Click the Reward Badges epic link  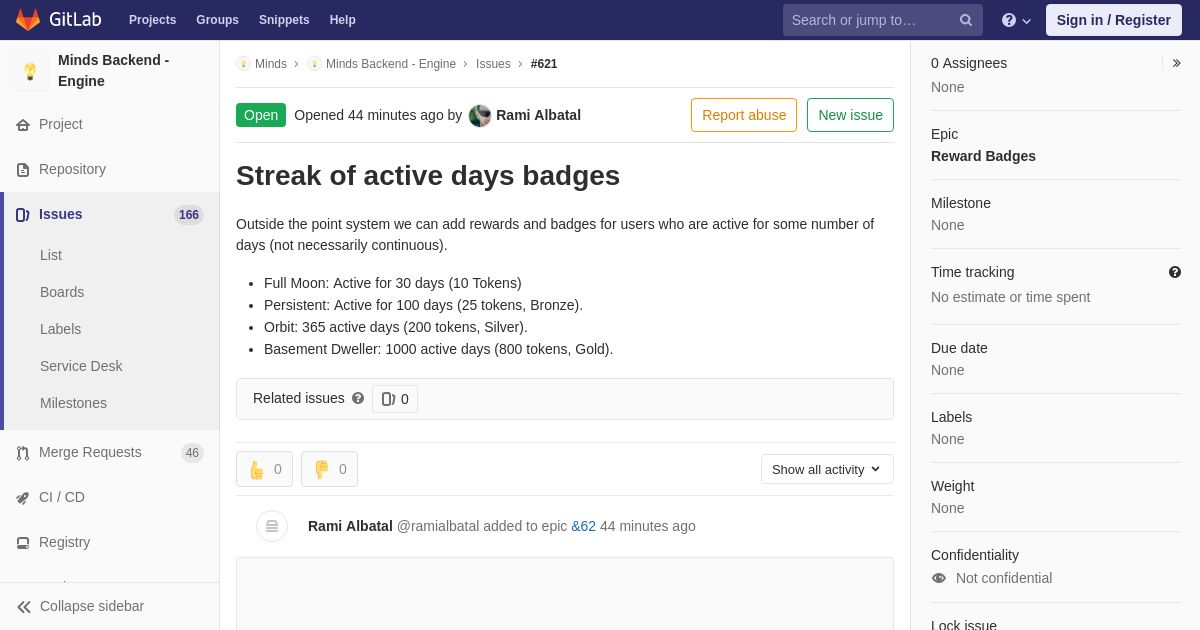[983, 156]
